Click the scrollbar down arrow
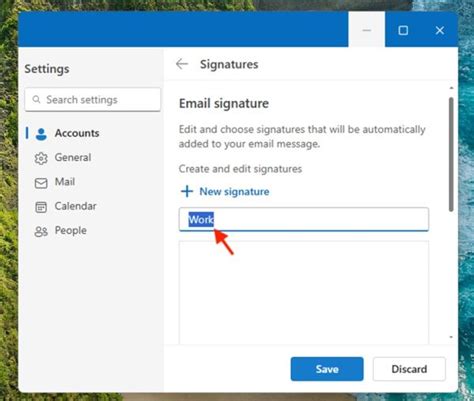Image resolution: width=474 pixels, height=401 pixels. [451, 337]
